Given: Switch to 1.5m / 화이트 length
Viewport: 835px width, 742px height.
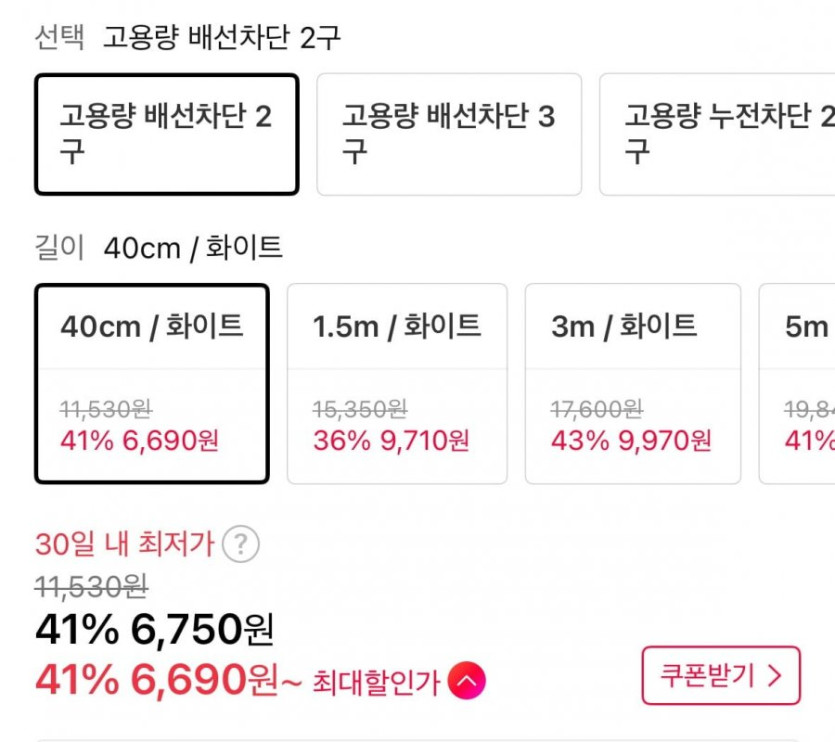Looking at the screenshot, I should click(397, 384).
